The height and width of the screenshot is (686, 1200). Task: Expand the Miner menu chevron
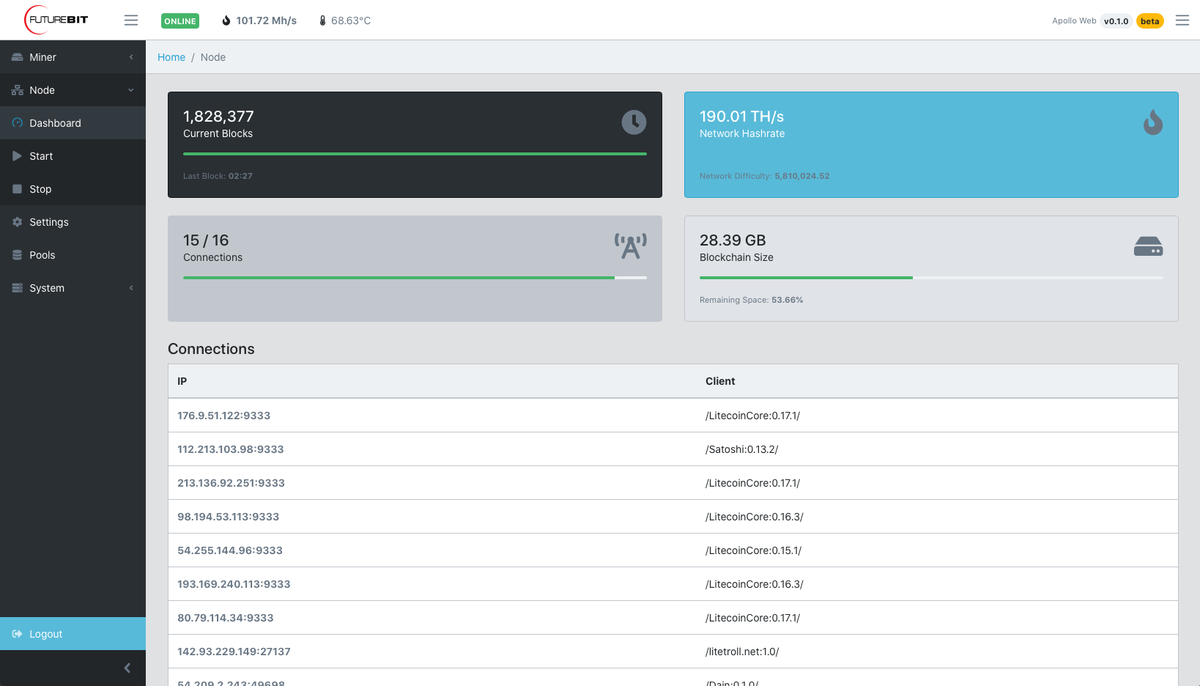click(x=131, y=57)
